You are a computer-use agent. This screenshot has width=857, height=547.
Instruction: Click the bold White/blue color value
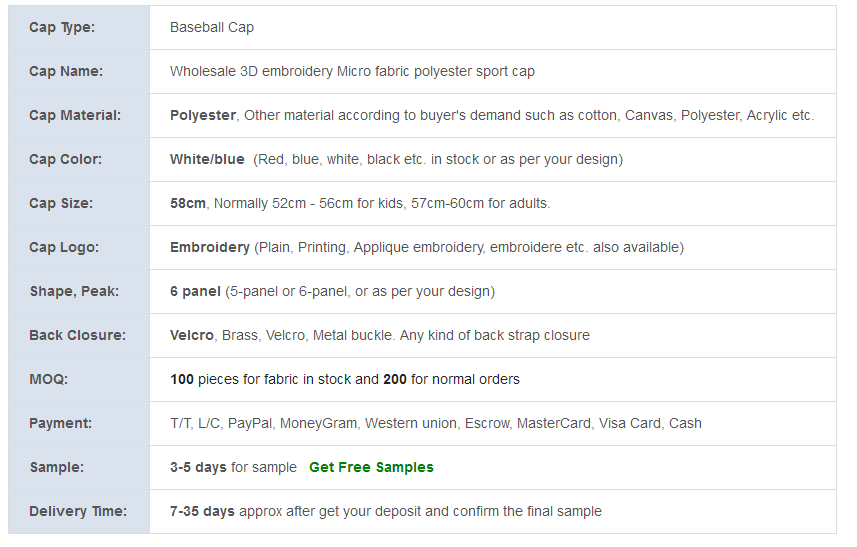[x=207, y=160]
